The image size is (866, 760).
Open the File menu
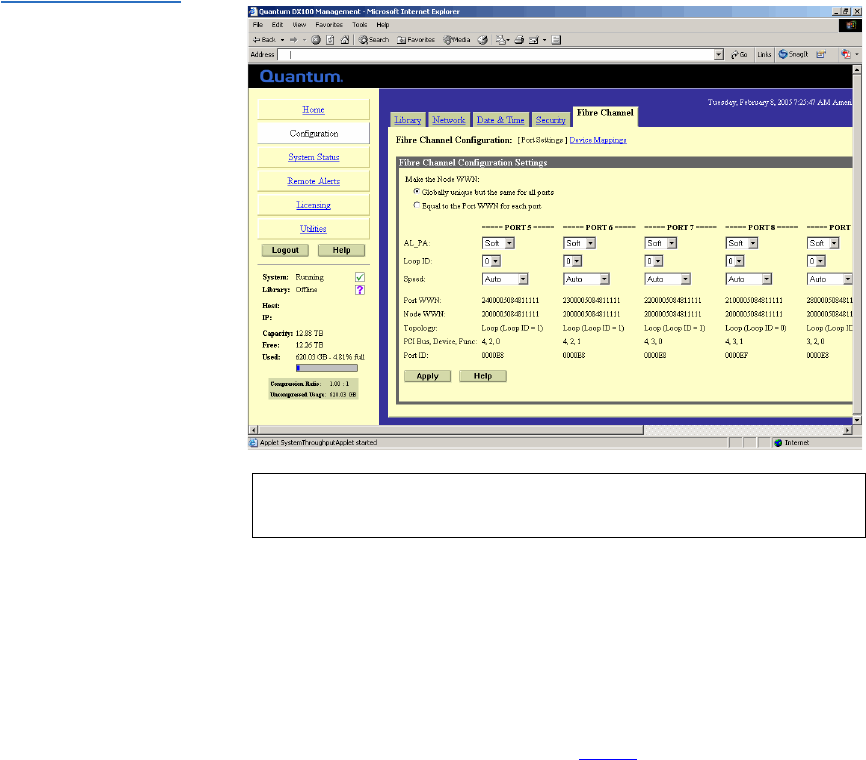258,25
